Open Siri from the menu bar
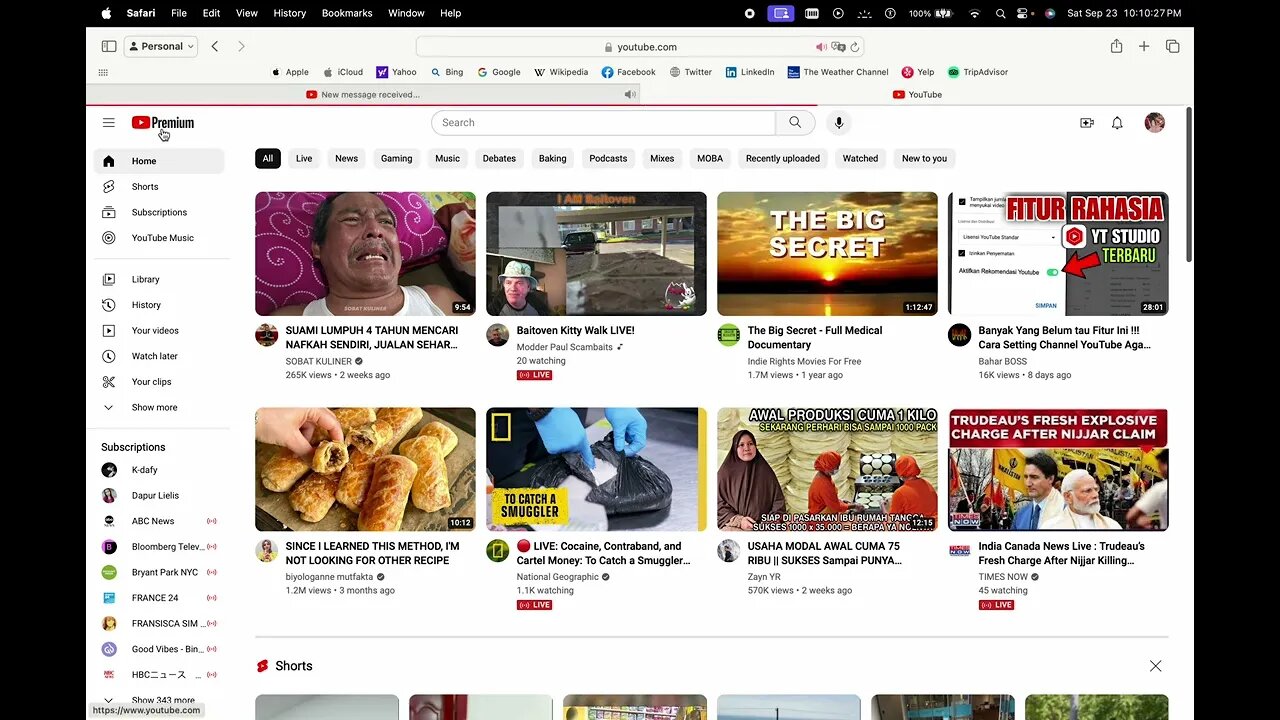Screen dimensions: 1280x720 coord(1050,13)
